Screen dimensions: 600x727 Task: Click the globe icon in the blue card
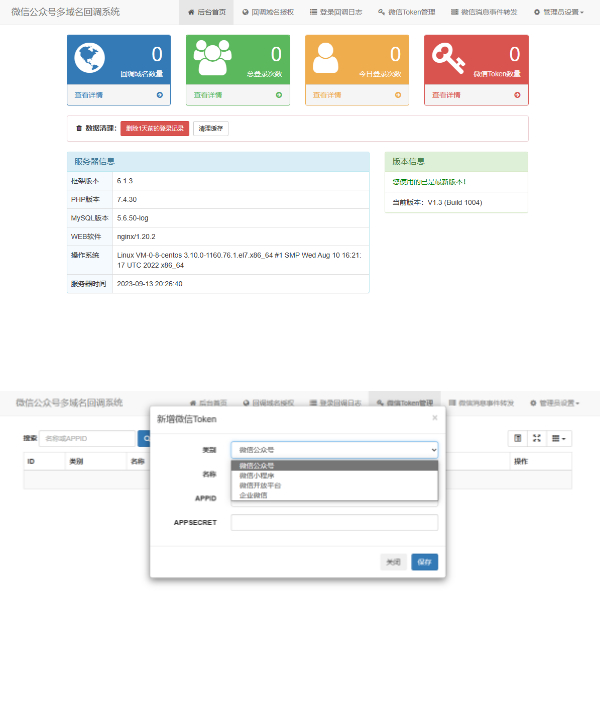[x=91, y=61]
